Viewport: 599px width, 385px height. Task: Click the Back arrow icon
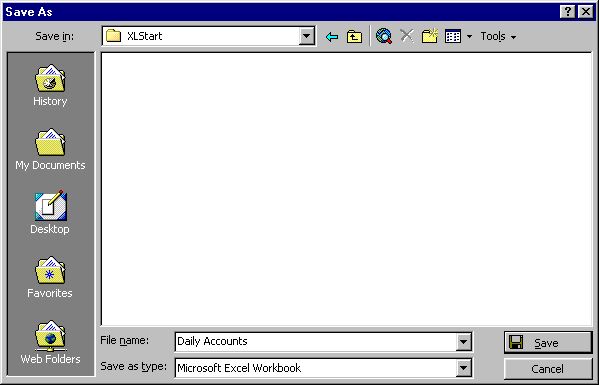[332, 37]
